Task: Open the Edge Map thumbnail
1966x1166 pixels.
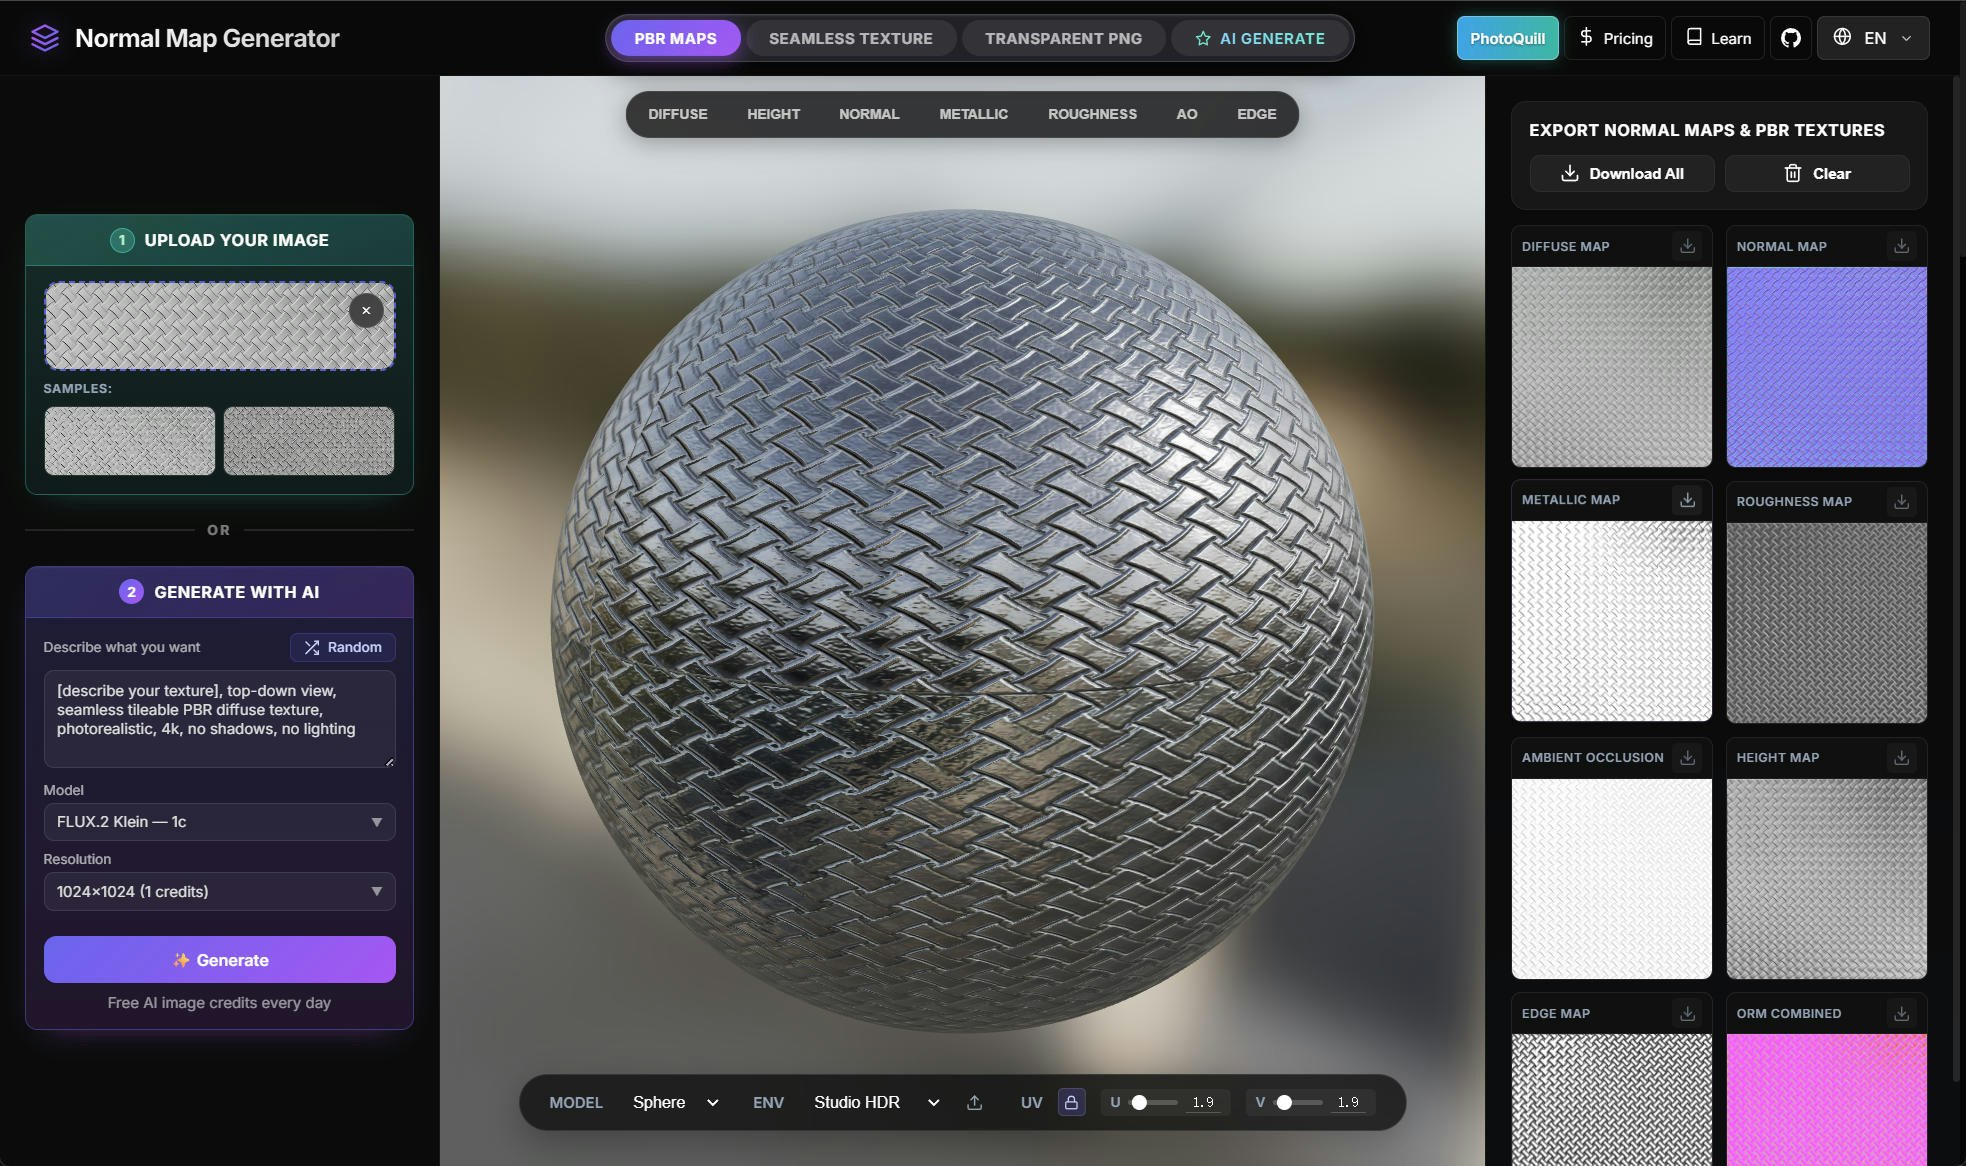Action: pyautogui.click(x=1611, y=1100)
